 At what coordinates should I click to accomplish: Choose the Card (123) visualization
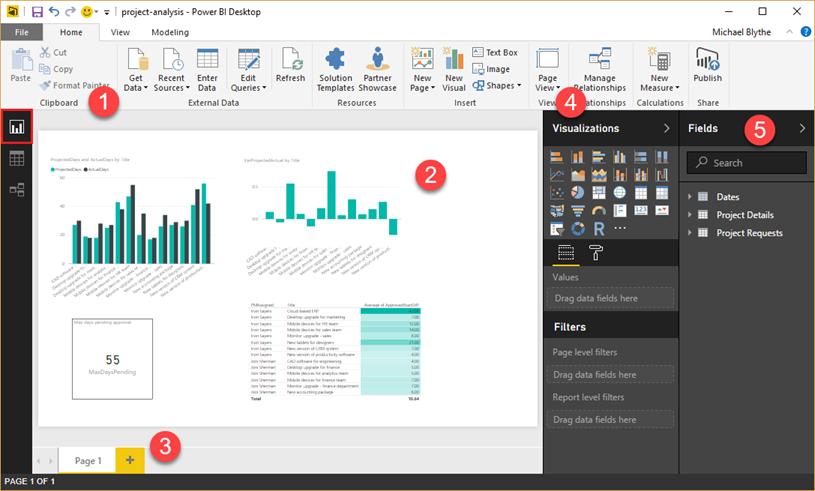tap(641, 210)
